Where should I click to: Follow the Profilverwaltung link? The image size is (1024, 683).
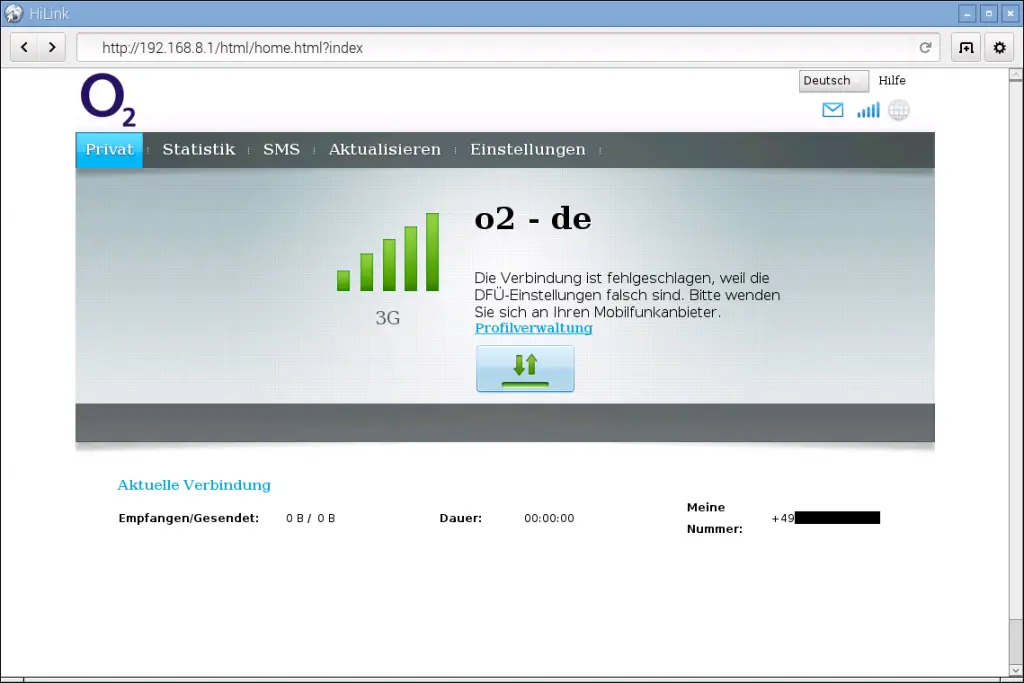(534, 328)
